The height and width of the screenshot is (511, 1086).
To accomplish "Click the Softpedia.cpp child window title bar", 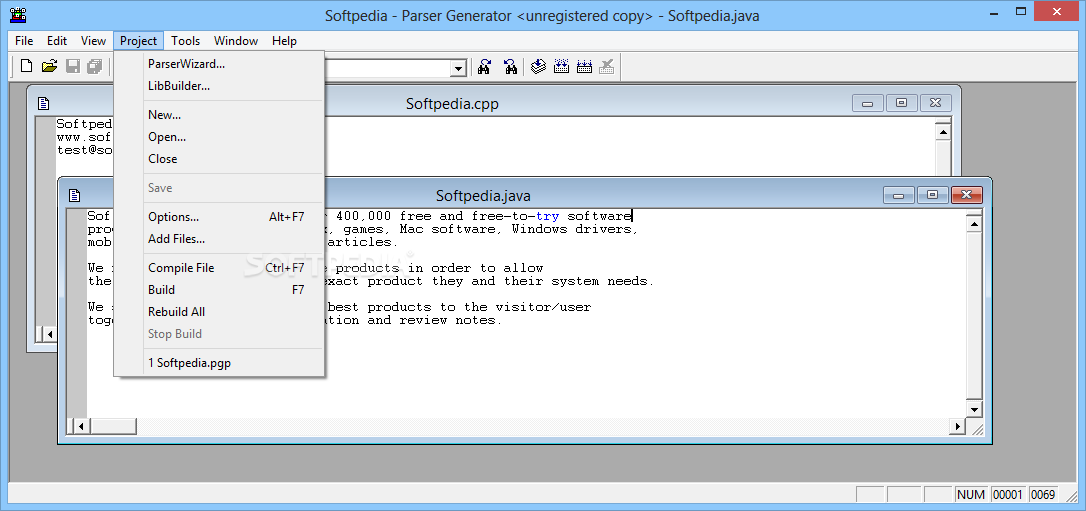I will (452, 104).
